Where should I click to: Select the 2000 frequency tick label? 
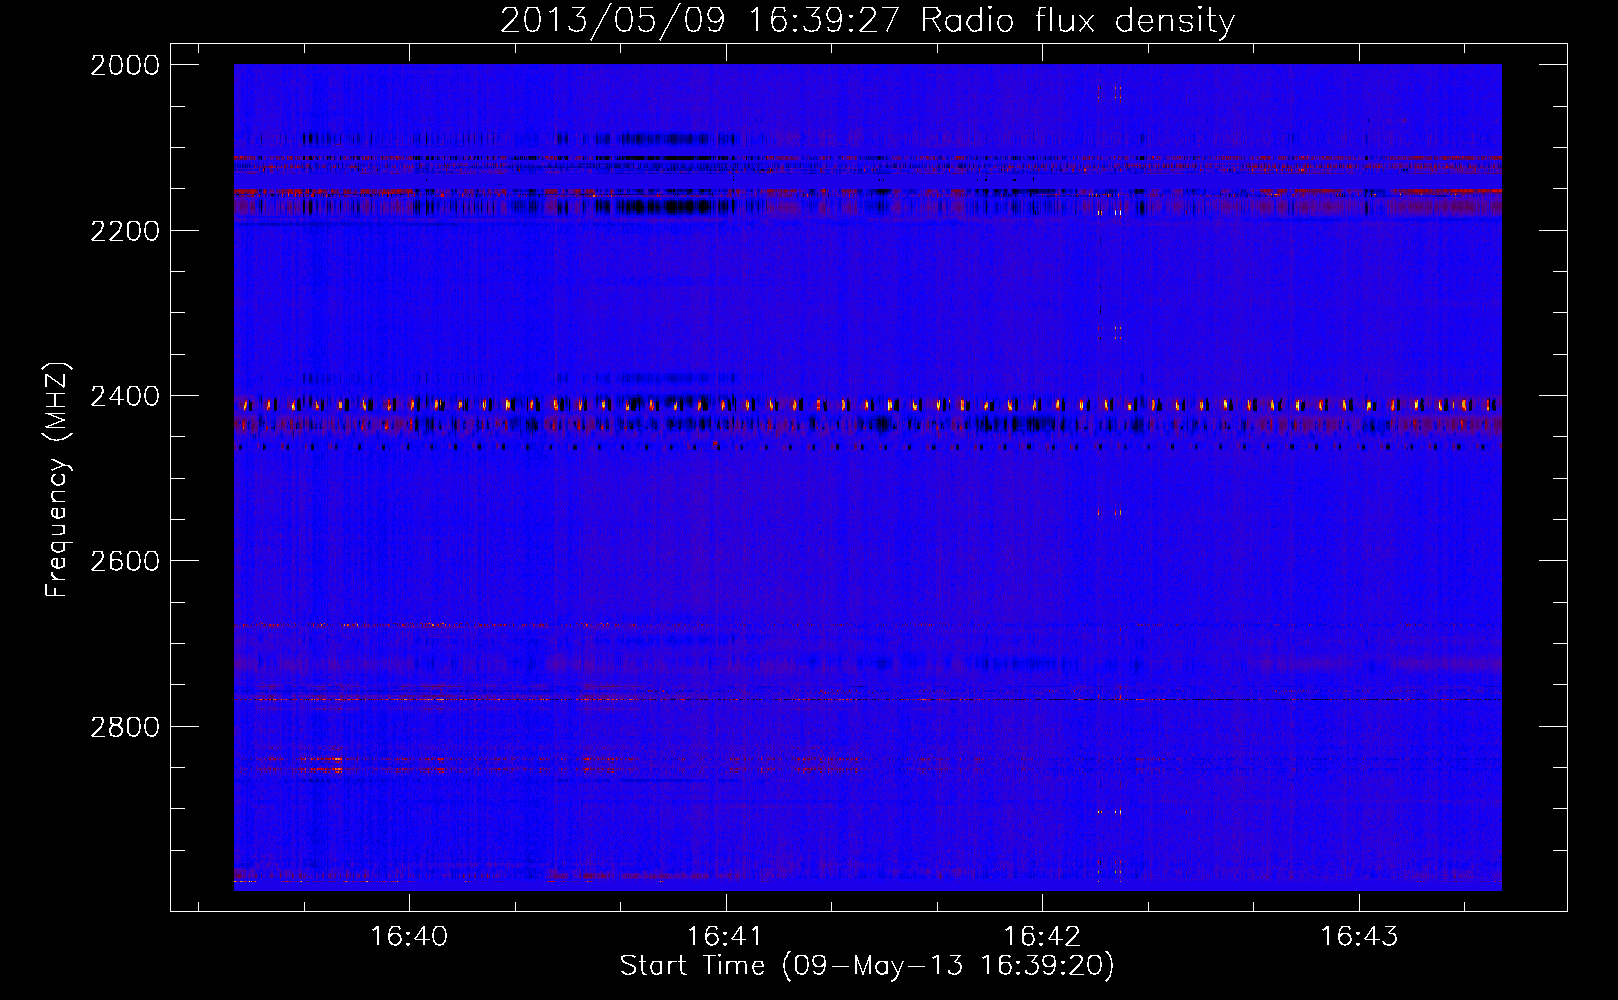[x=125, y=65]
